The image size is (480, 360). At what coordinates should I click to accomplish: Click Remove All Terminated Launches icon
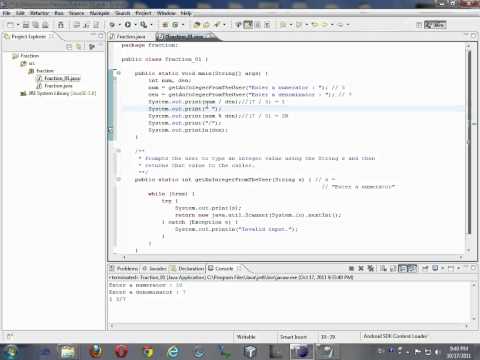370,268
